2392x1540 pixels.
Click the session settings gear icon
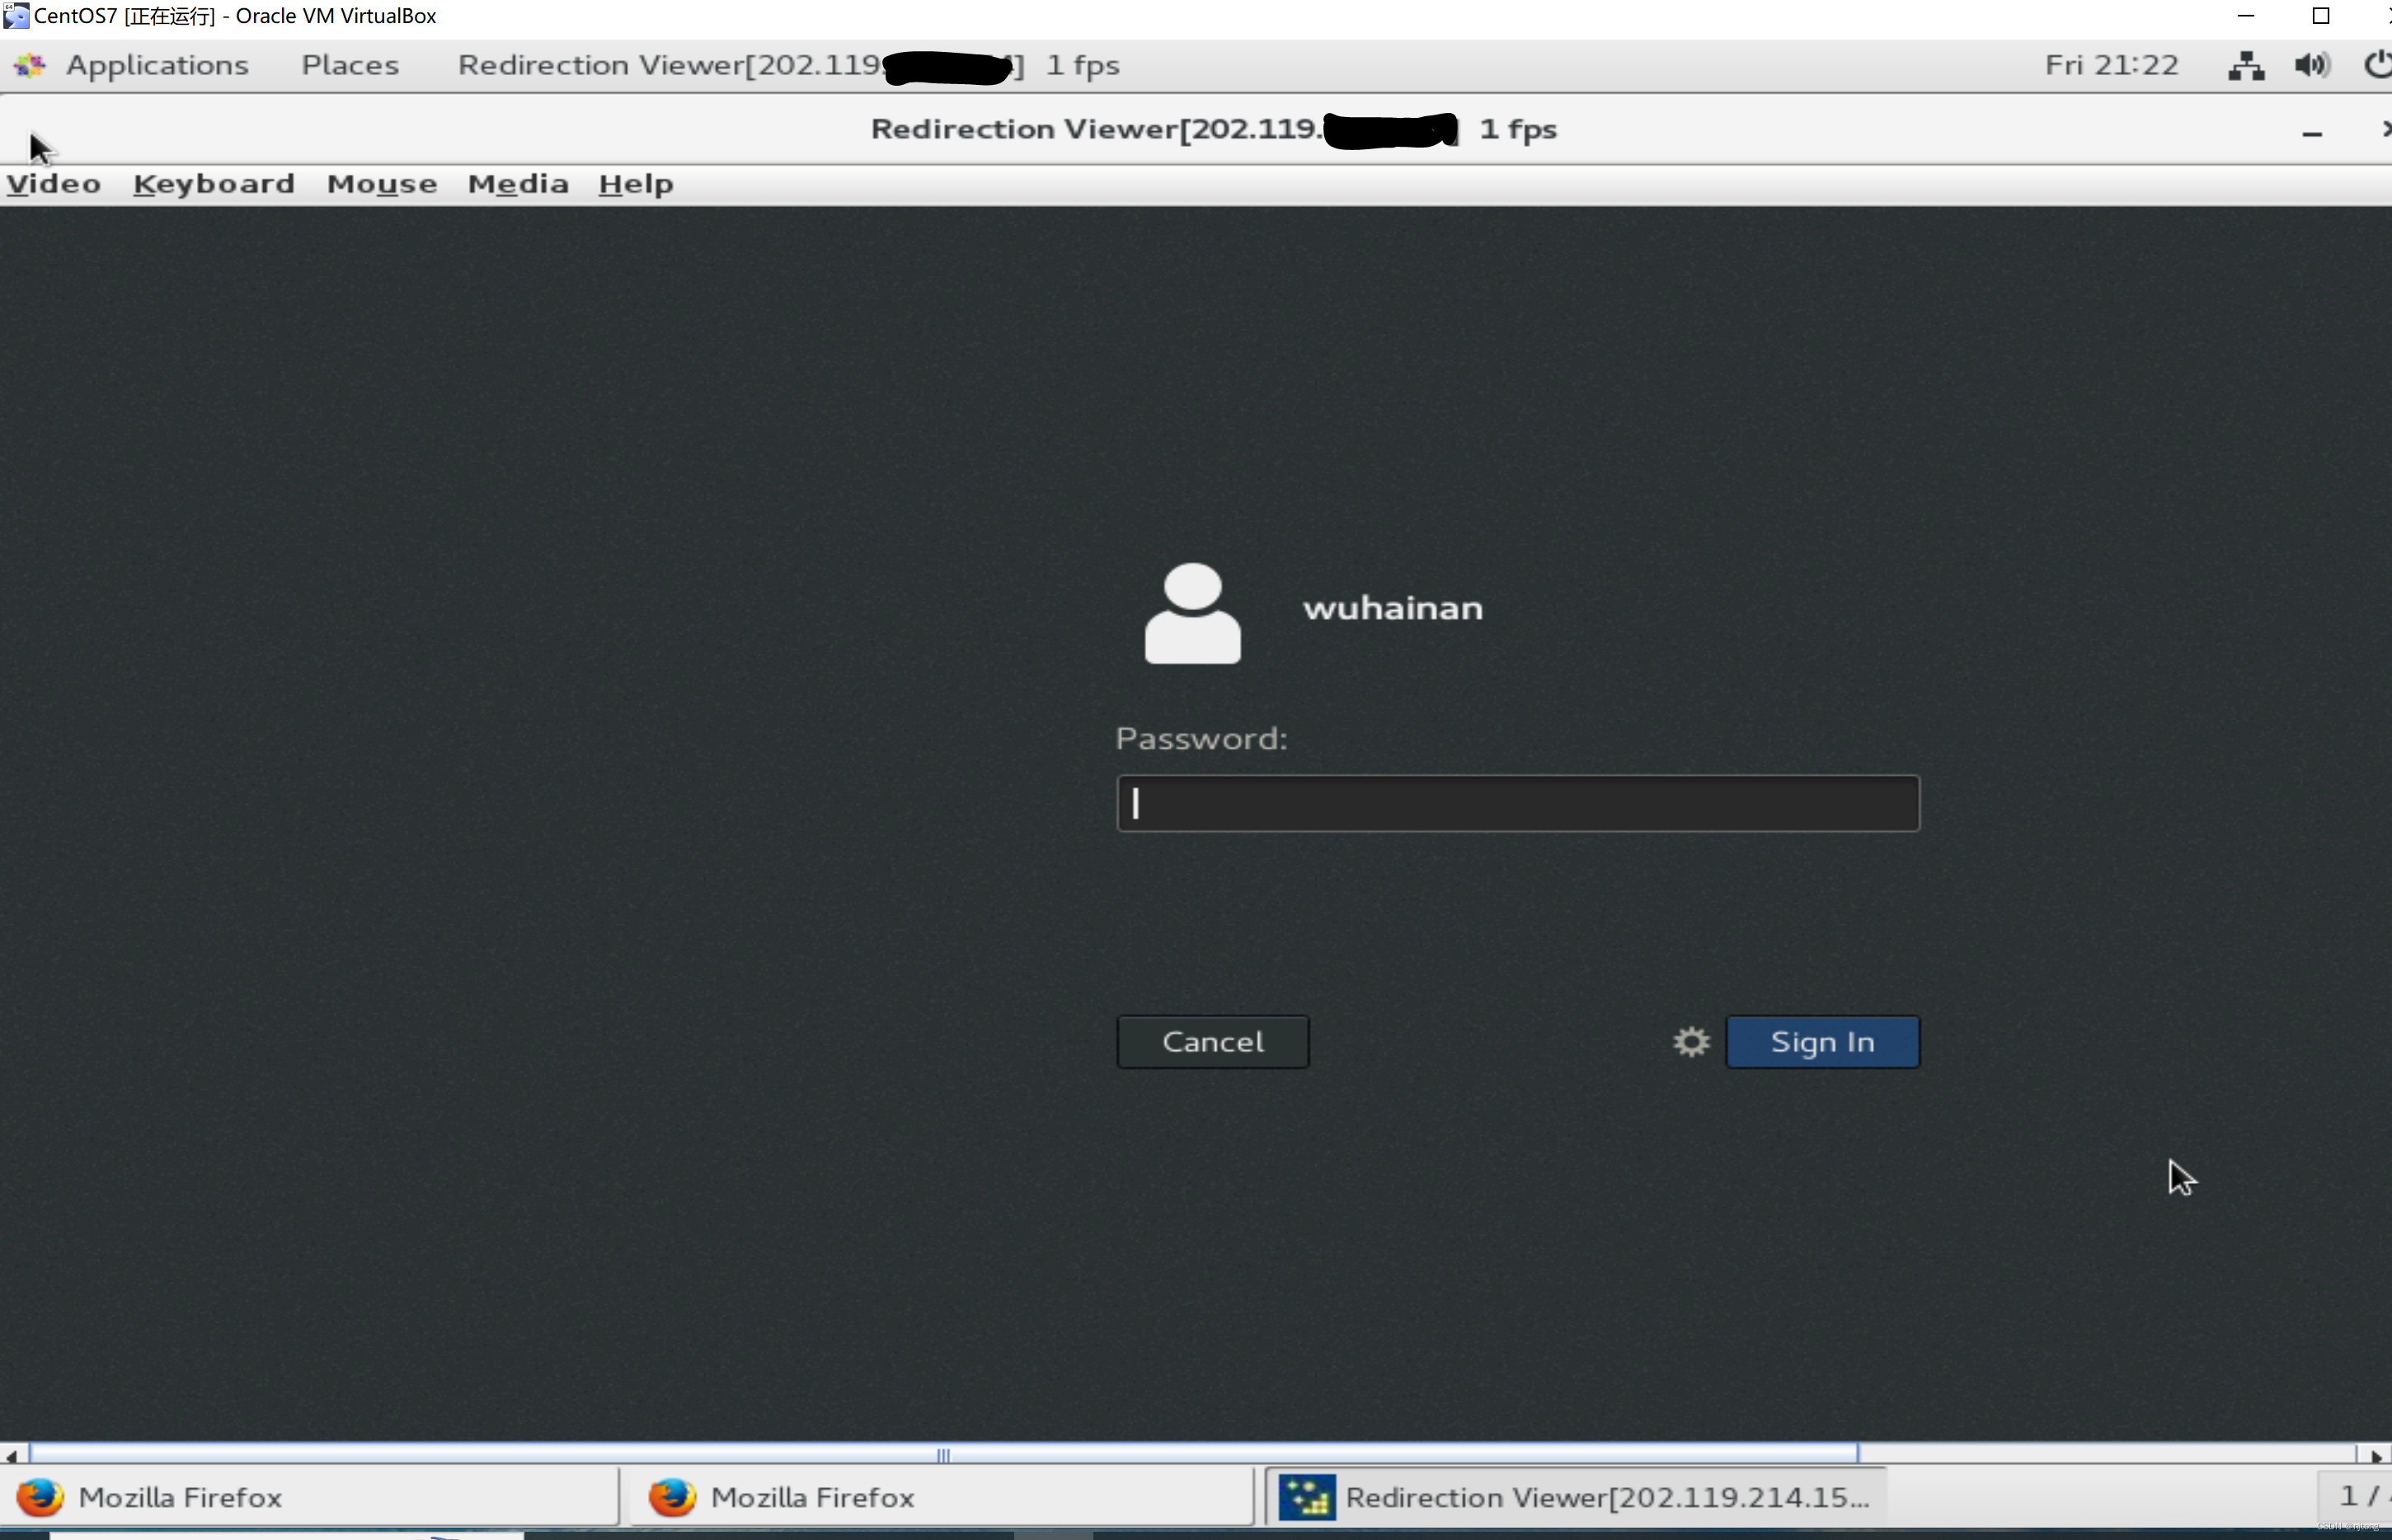tap(1691, 1042)
